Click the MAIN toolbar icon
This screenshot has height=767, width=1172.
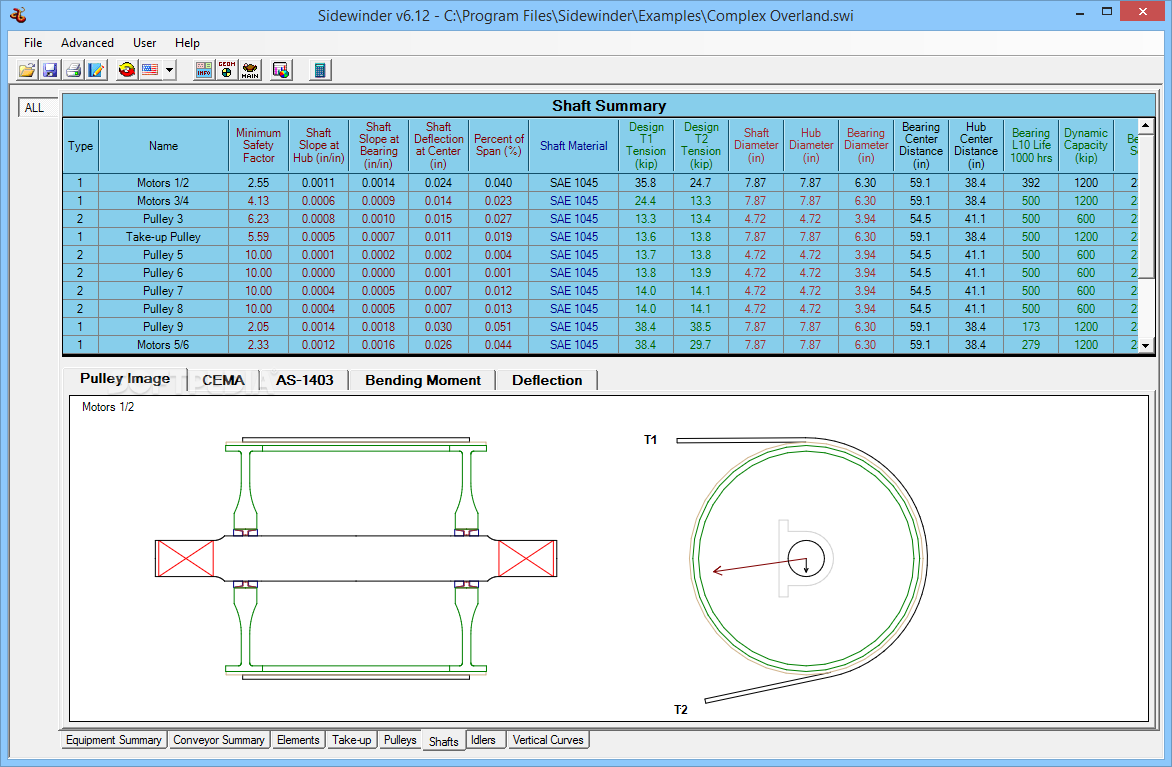coord(250,70)
